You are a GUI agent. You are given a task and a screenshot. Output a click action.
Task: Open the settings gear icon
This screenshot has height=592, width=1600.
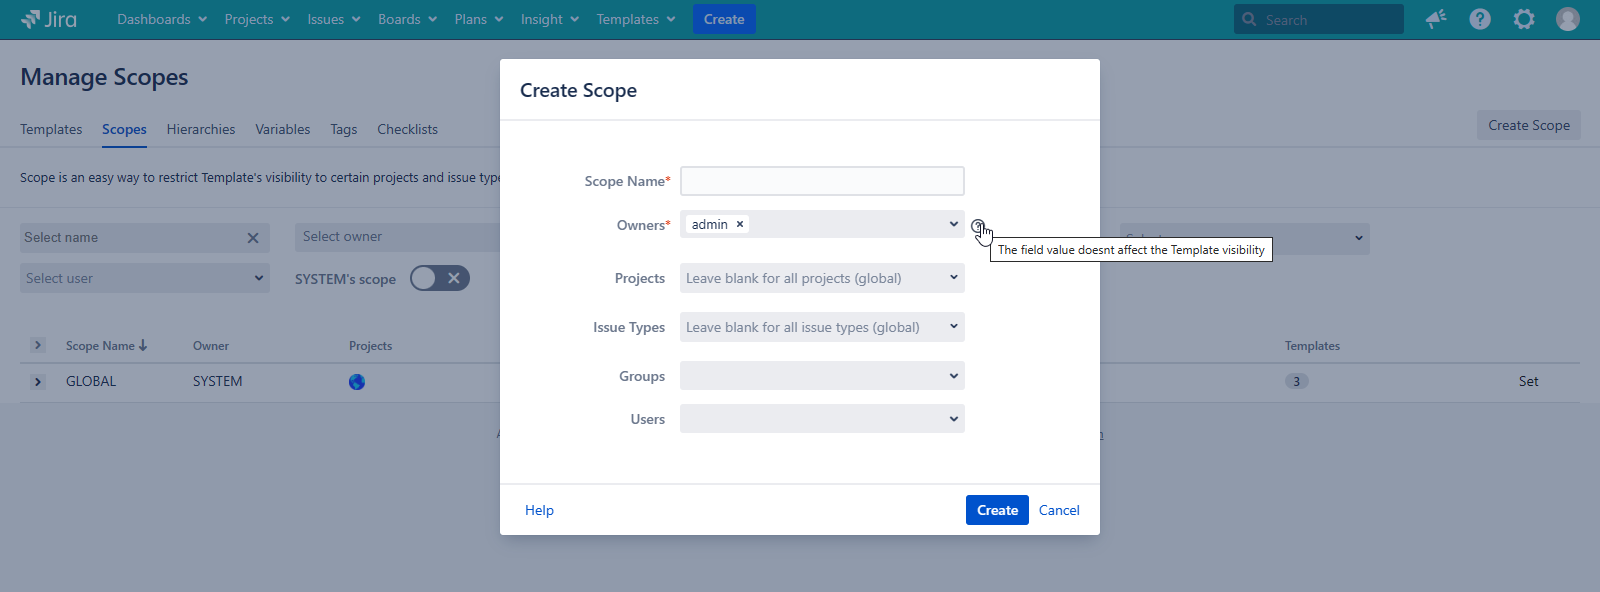pyautogui.click(x=1524, y=19)
